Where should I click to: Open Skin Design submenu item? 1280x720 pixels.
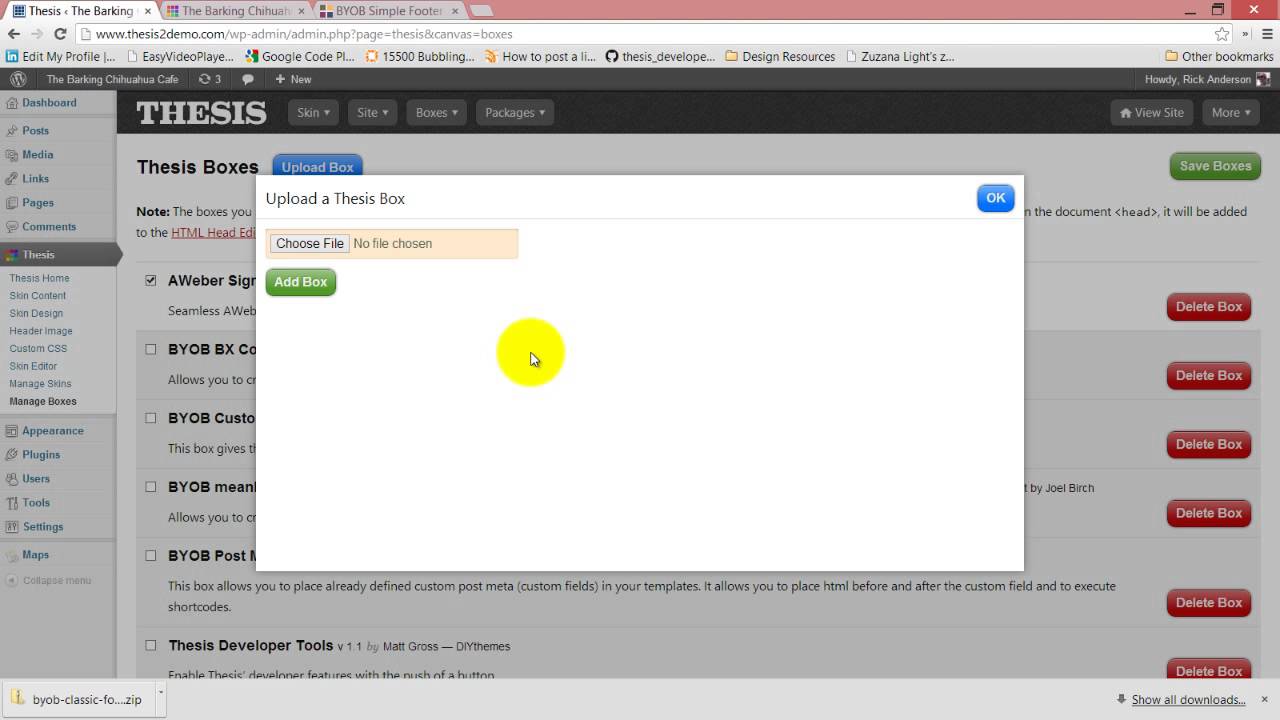(x=36, y=314)
